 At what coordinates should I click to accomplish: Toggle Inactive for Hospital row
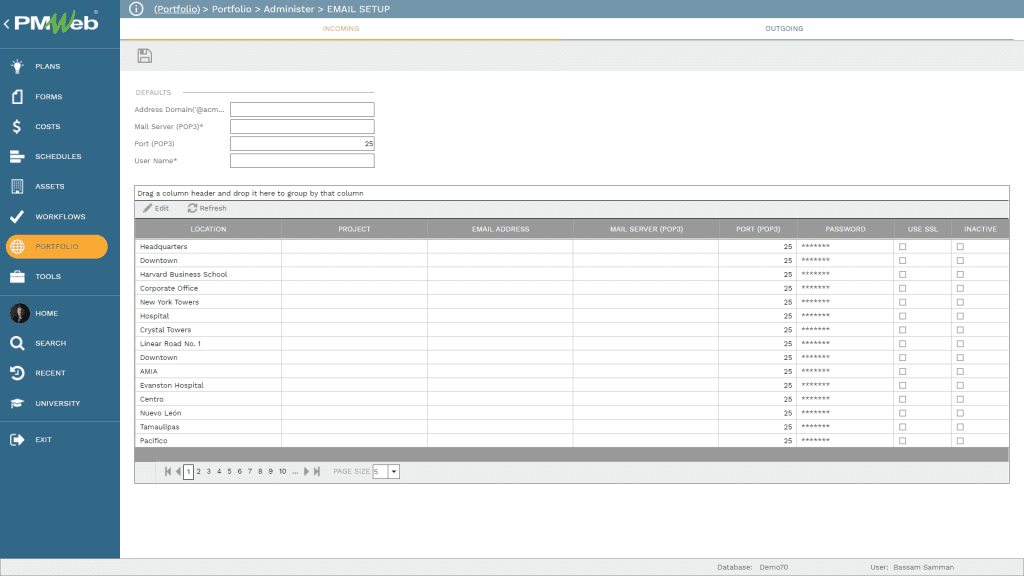(x=960, y=316)
